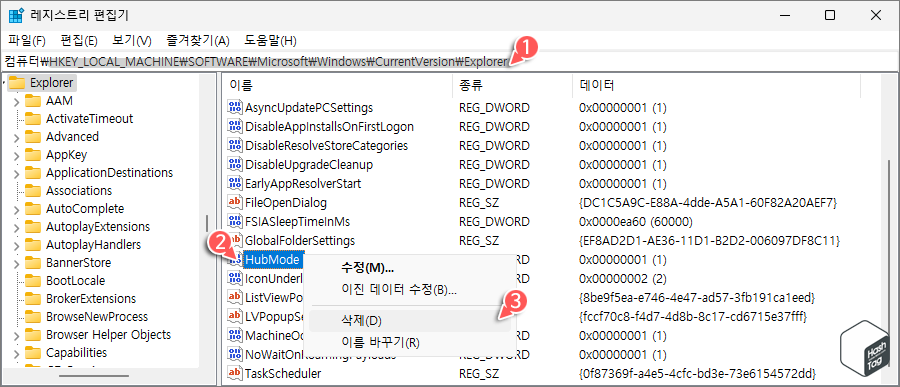Expand the Browser Helper Objects key

pyautogui.click(x=16, y=335)
